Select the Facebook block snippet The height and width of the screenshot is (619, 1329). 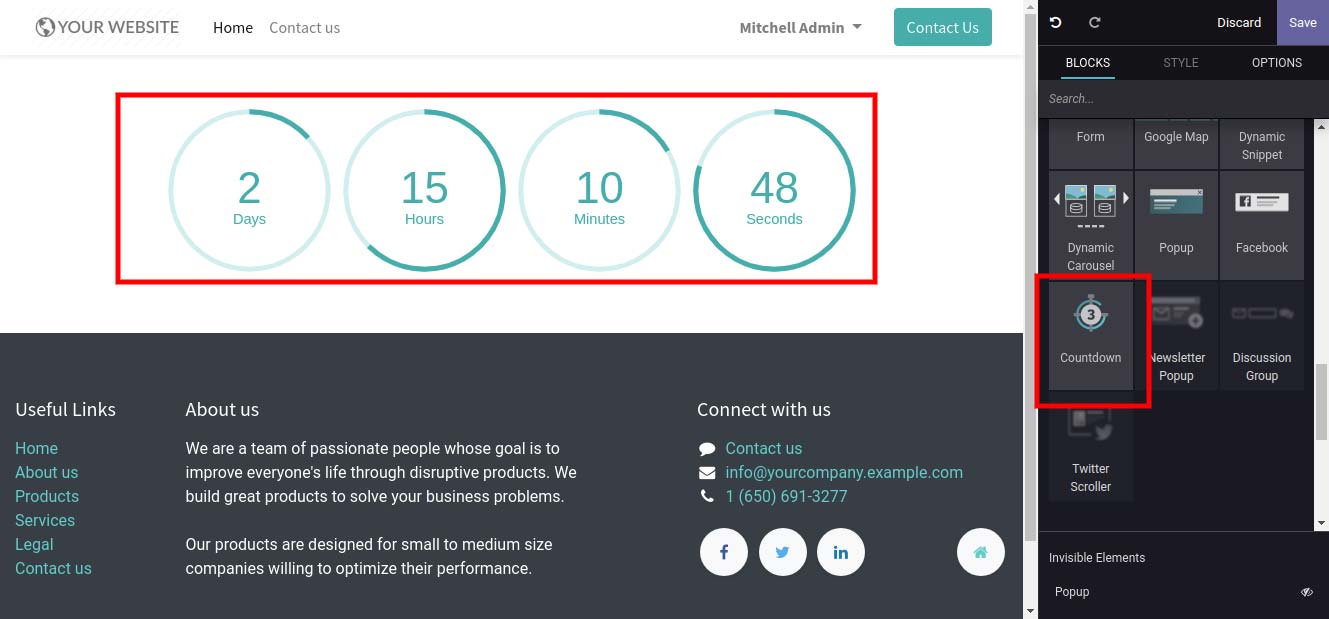[x=1262, y=225]
